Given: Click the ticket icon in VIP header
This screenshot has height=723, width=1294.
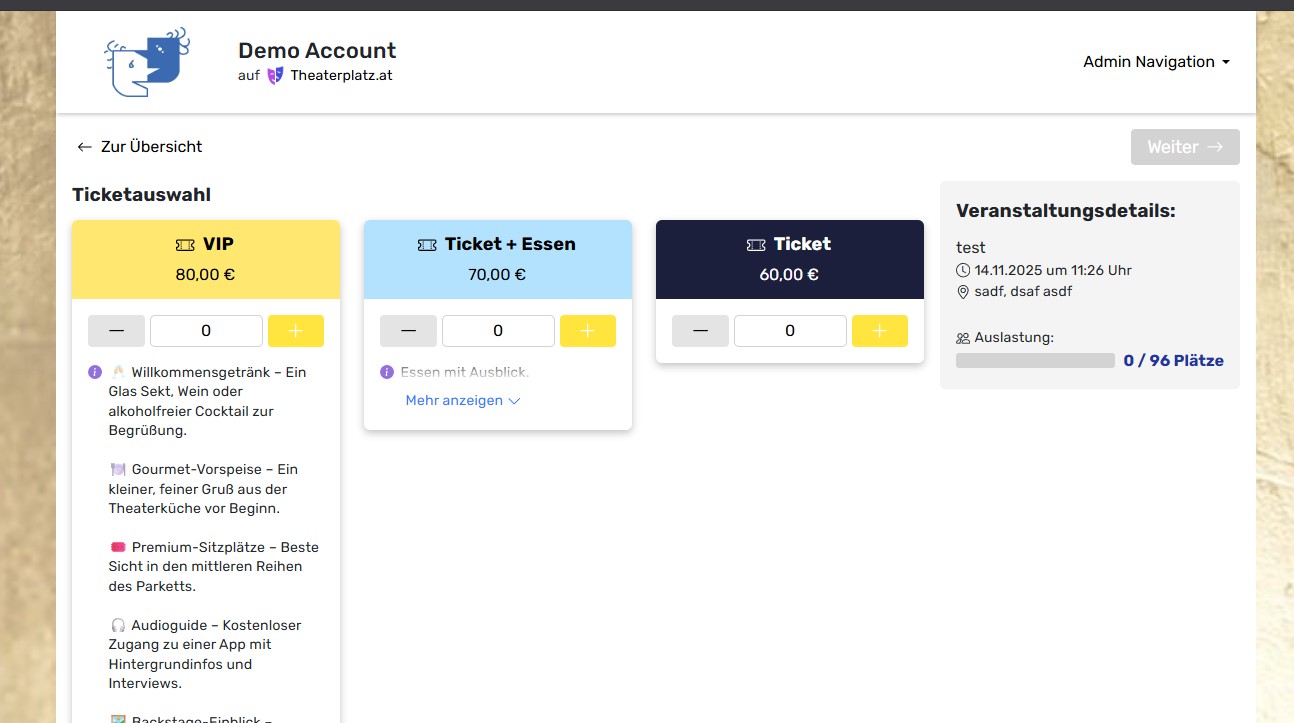Looking at the screenshot, I should click(185, 244).
